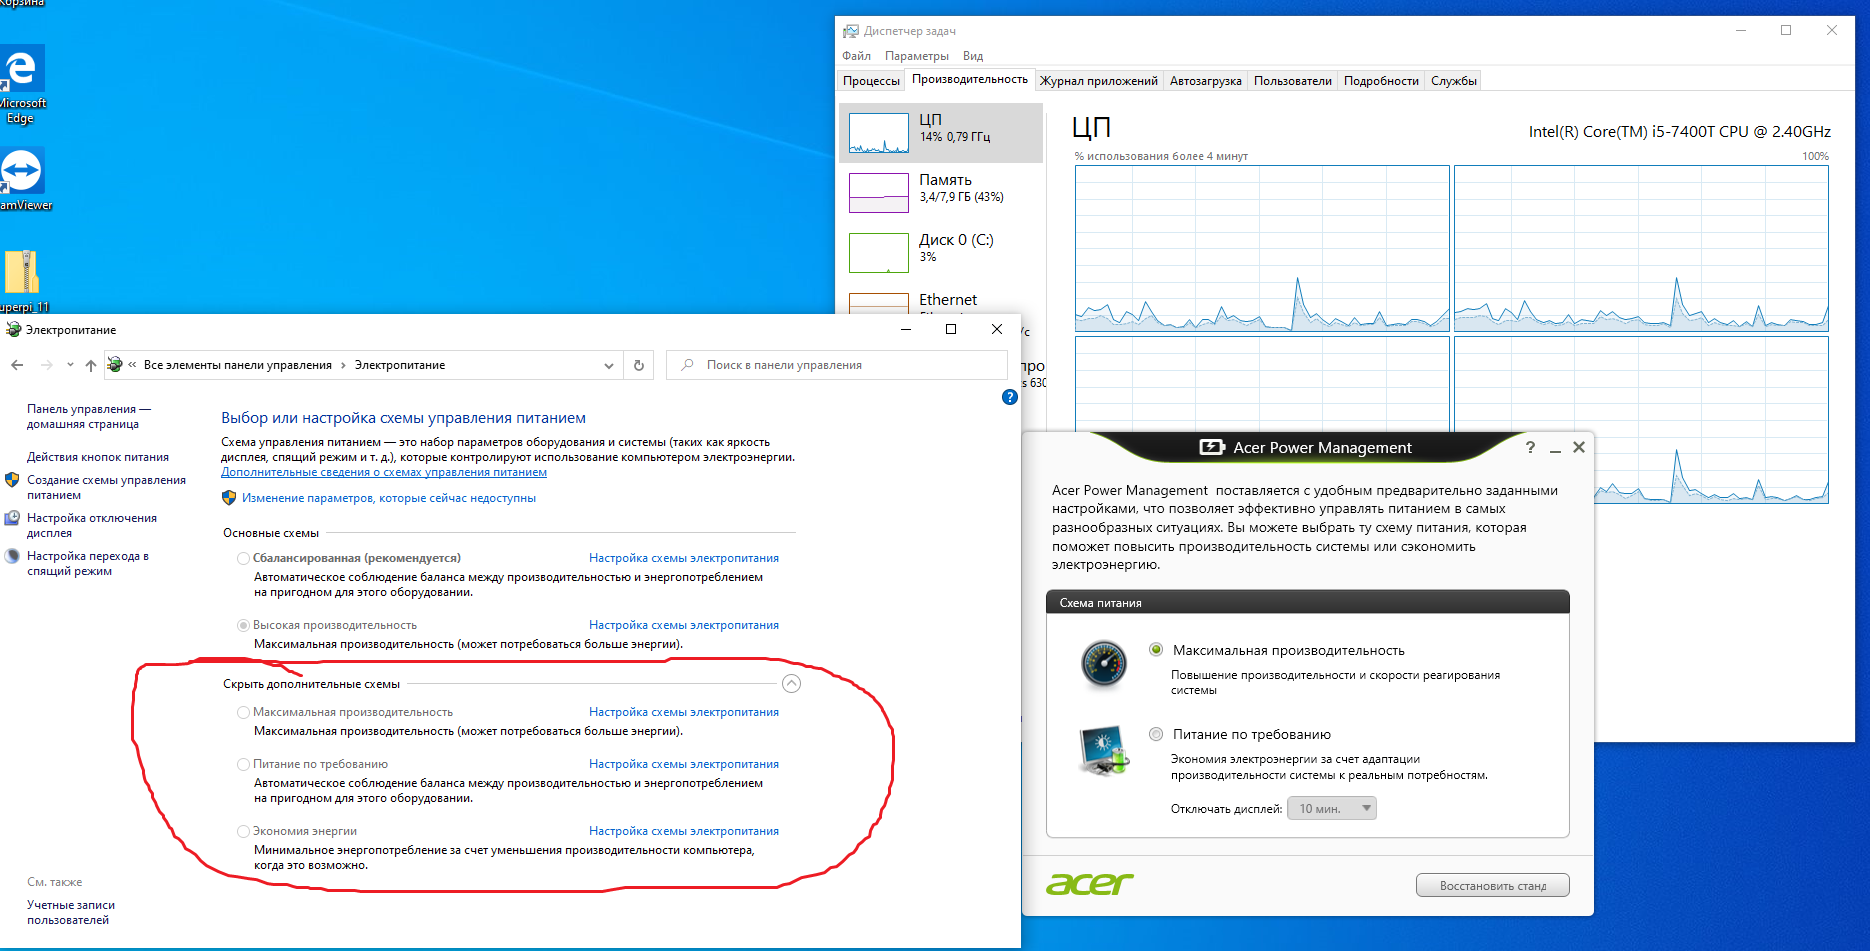Click the moon icon beside Настройка перехода в спящий режим
This screenshot has height=951, width=1870.
pyautogui.click(x=12, y=556)
